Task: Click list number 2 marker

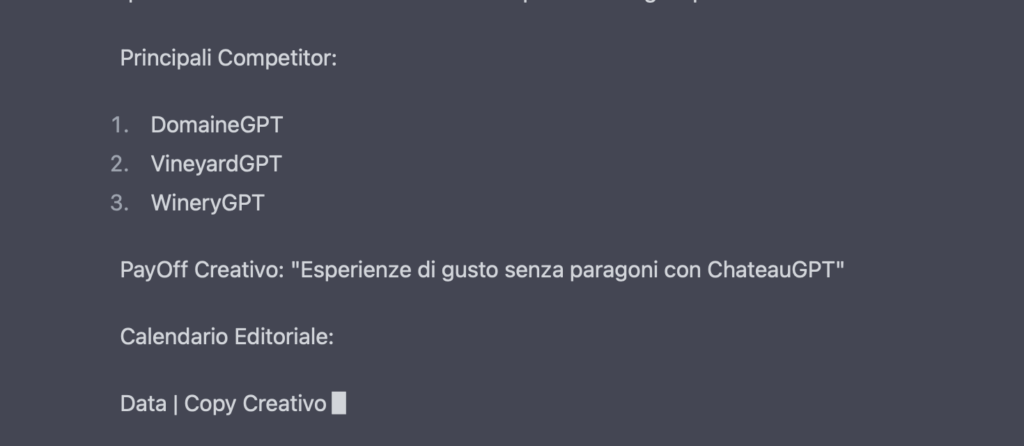Action: click(x=120, y=163)
